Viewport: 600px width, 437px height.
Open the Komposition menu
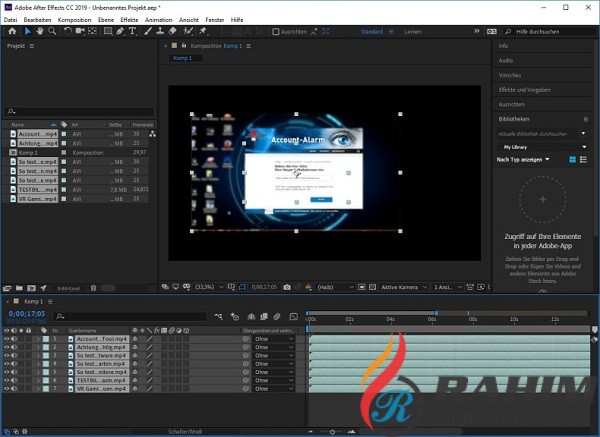(74, 18)
